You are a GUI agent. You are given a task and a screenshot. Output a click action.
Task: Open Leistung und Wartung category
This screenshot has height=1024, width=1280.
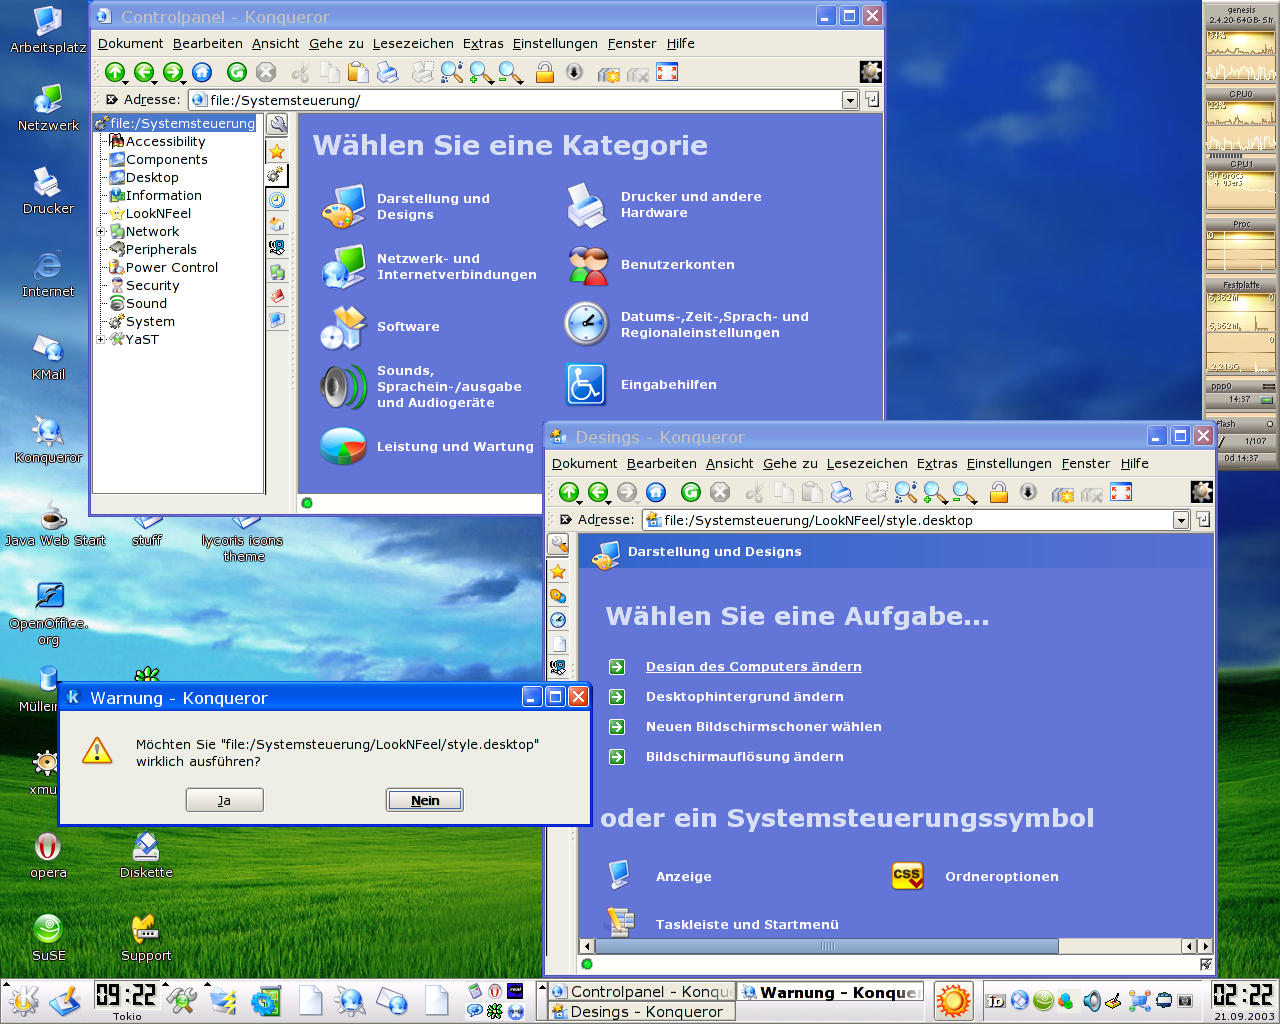tap(428, 447)
